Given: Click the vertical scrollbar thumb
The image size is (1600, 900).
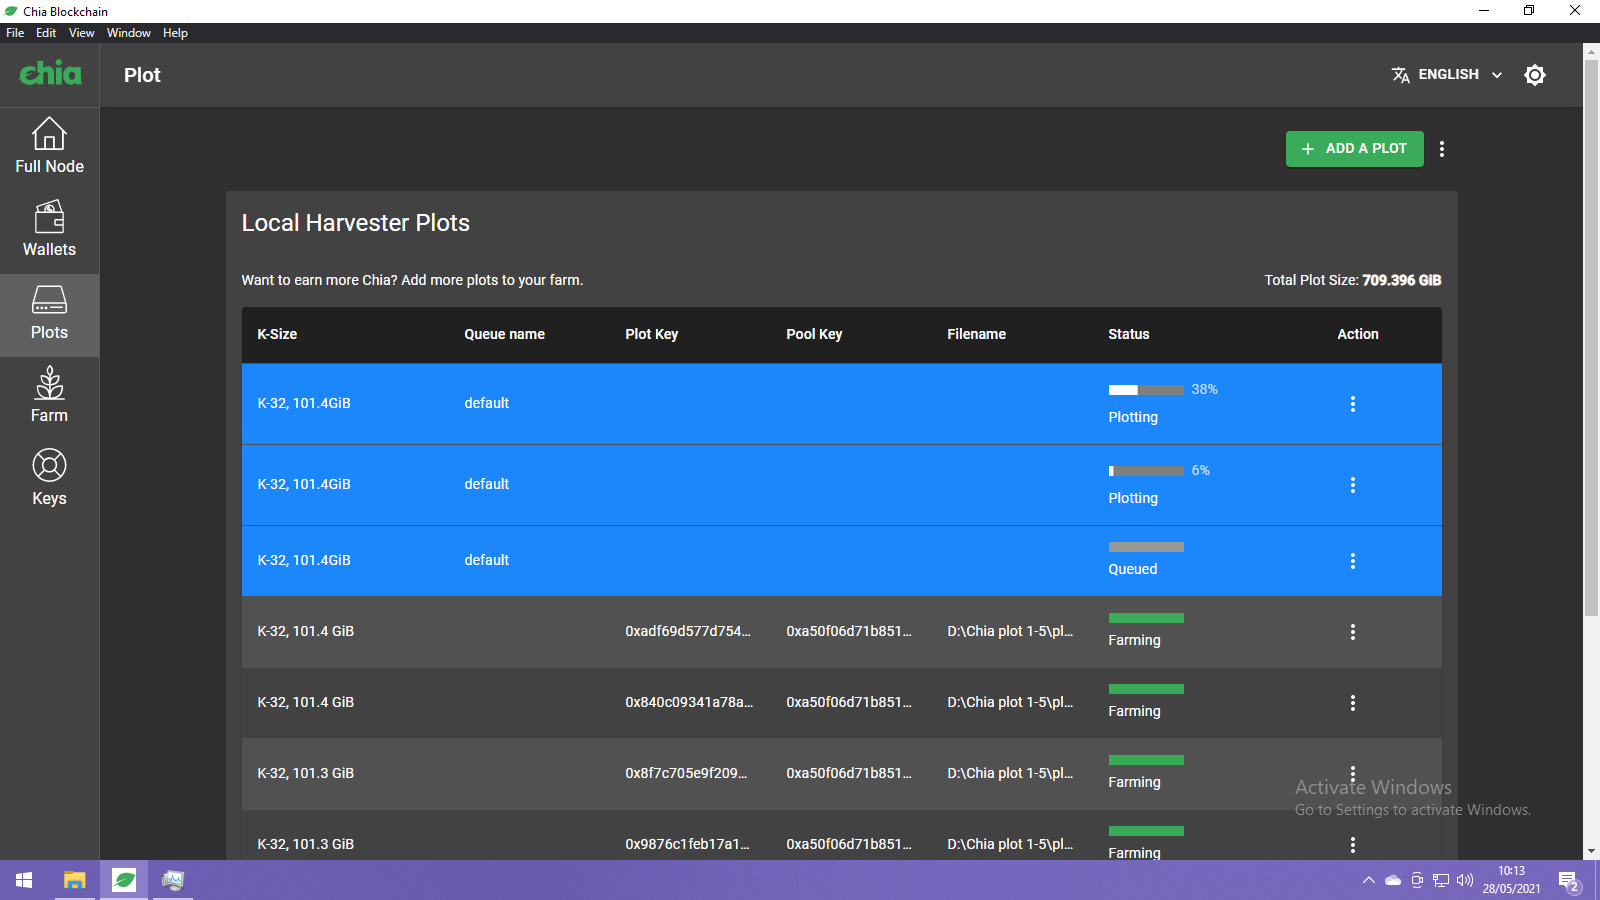Looking at the screenshot, I should [1591, 338].
